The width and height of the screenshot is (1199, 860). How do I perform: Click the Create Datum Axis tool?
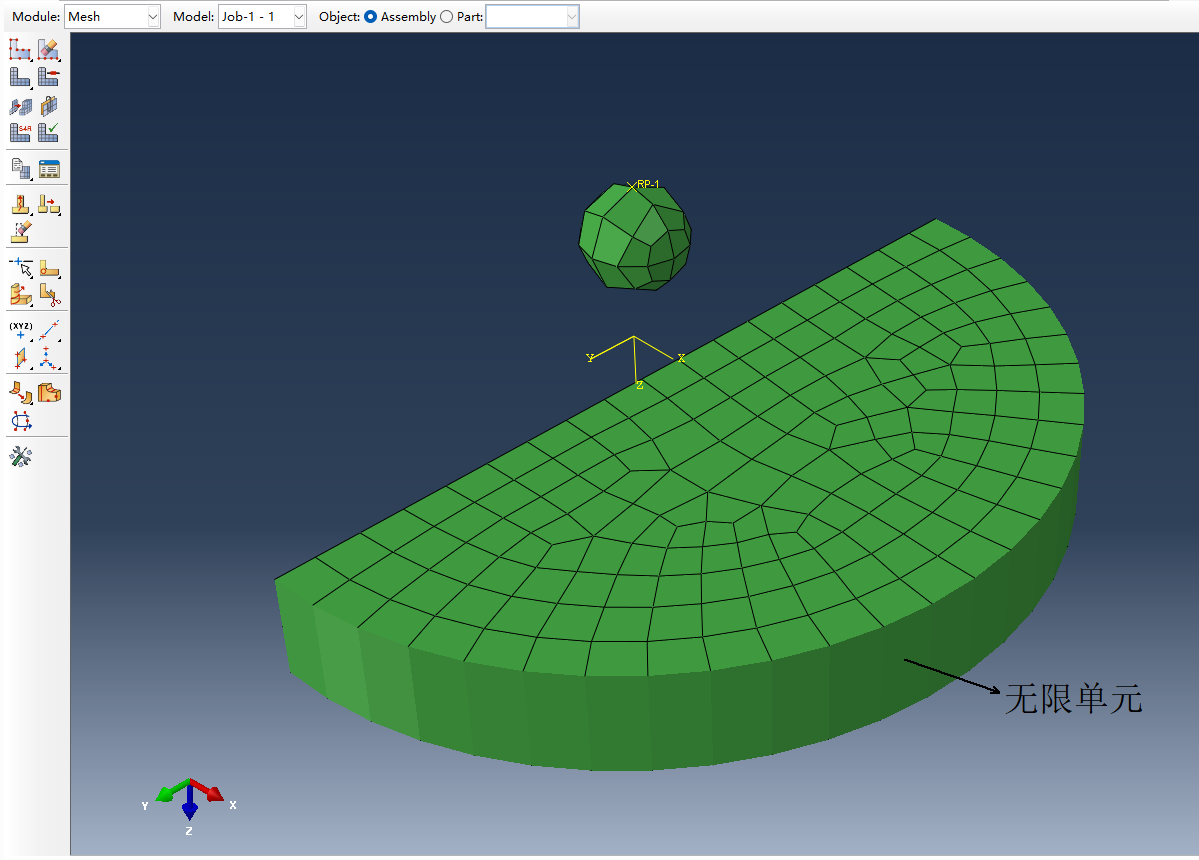point(49,330)
